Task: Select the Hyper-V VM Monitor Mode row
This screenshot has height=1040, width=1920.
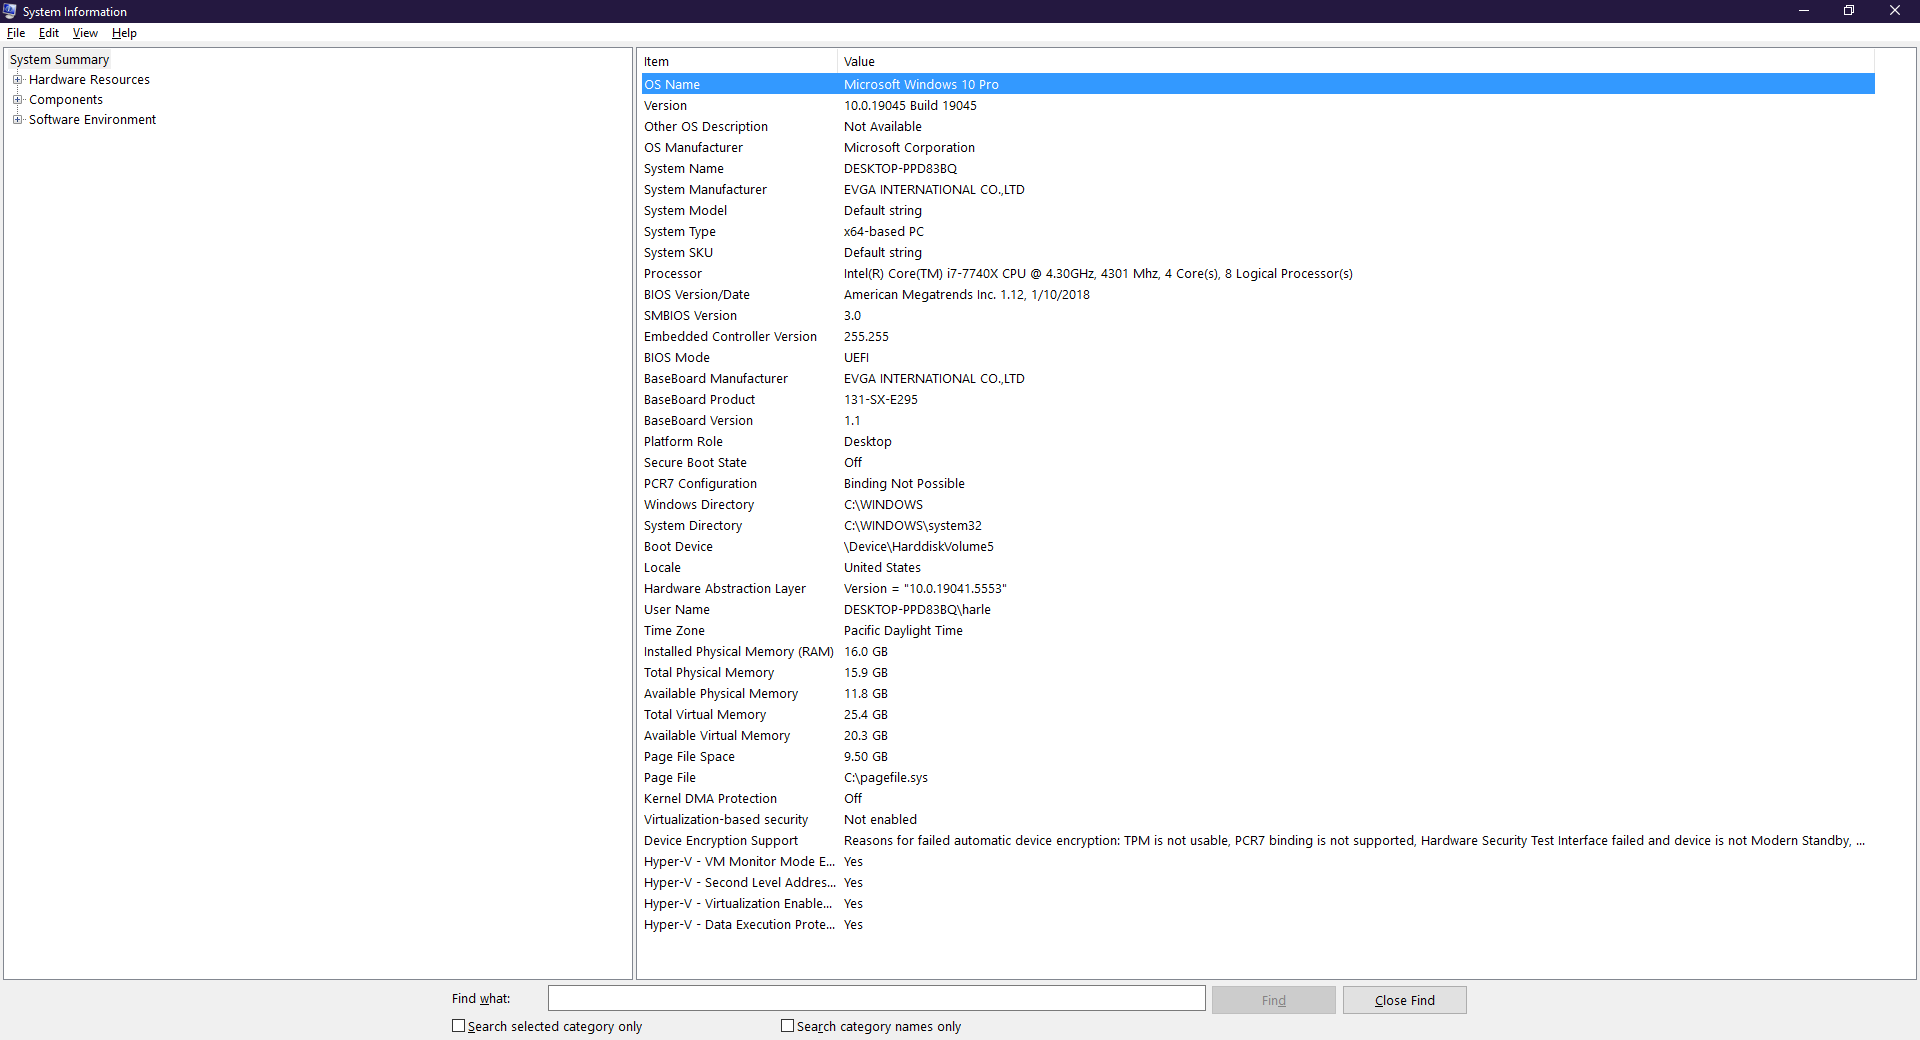Action: coord(1258,862)
